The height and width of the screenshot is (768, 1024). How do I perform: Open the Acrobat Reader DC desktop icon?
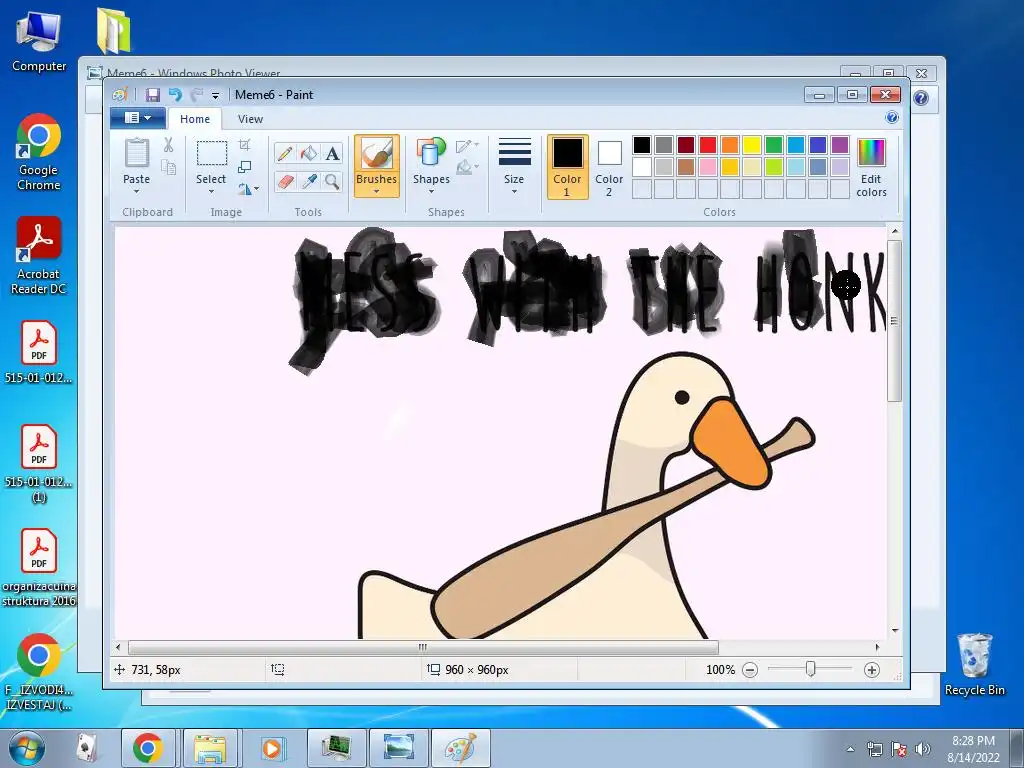(x=39, y=255)
